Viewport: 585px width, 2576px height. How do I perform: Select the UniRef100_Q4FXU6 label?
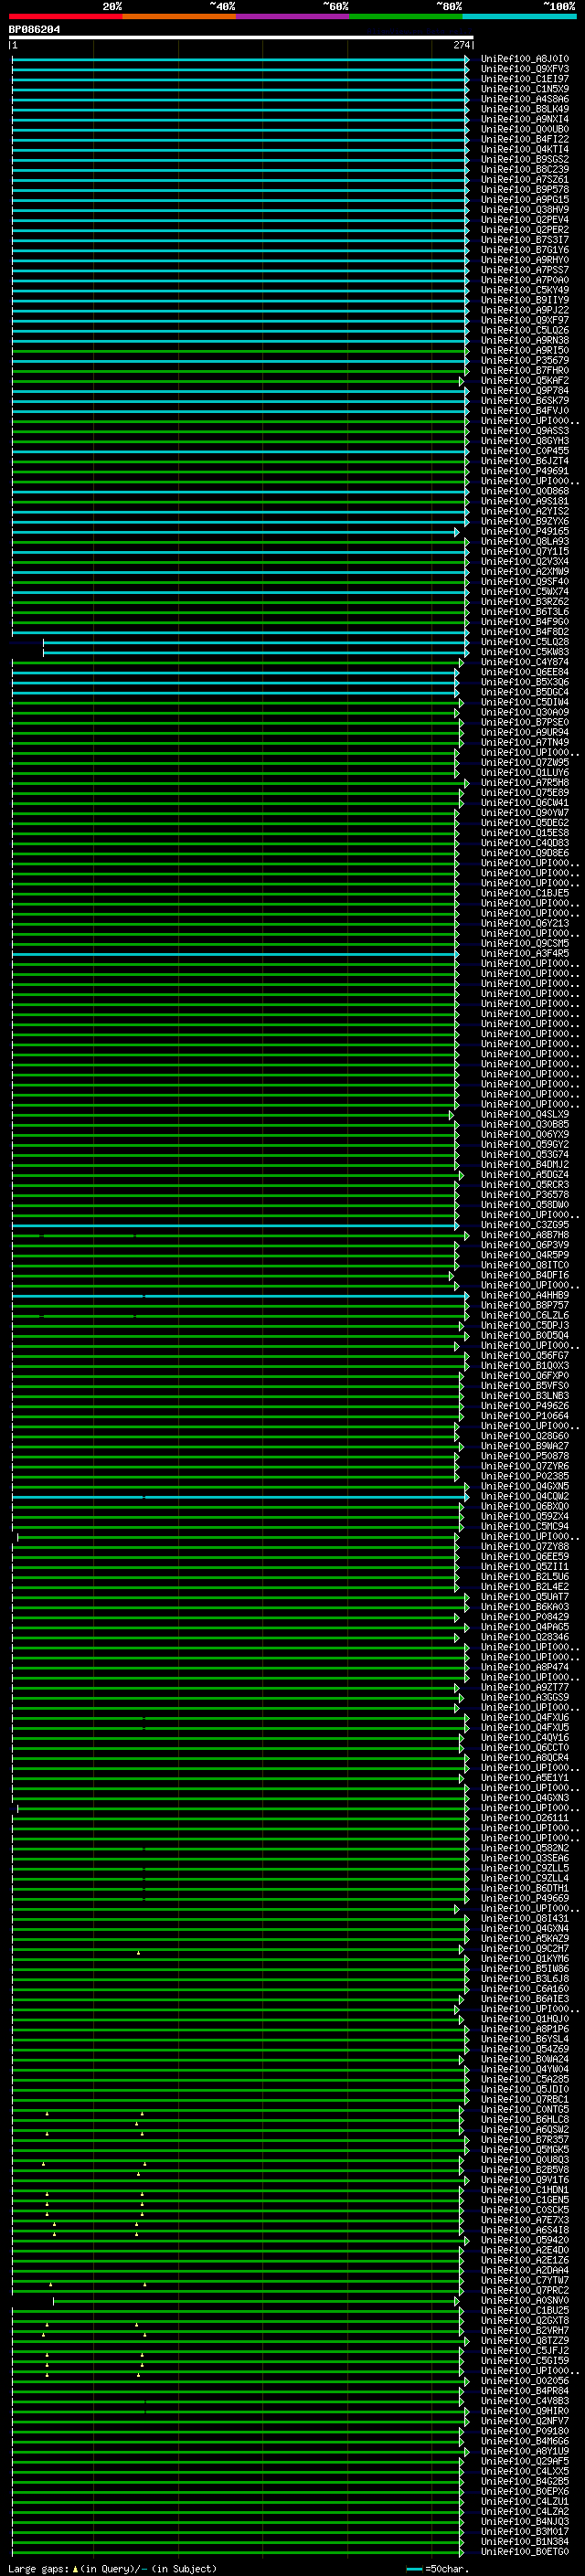(x=525, y=1718)
